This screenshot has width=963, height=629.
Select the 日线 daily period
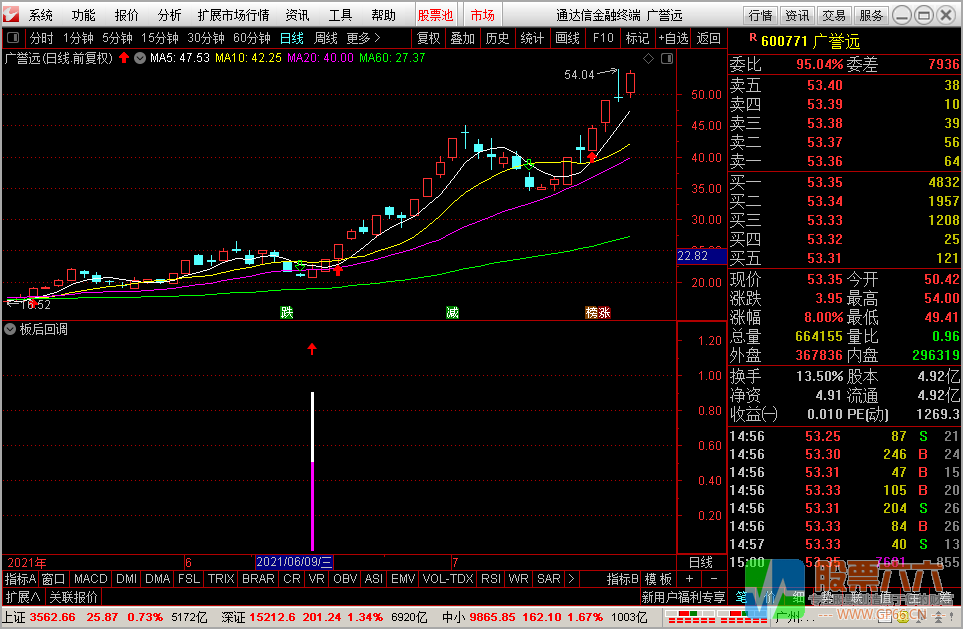(292, 38)
